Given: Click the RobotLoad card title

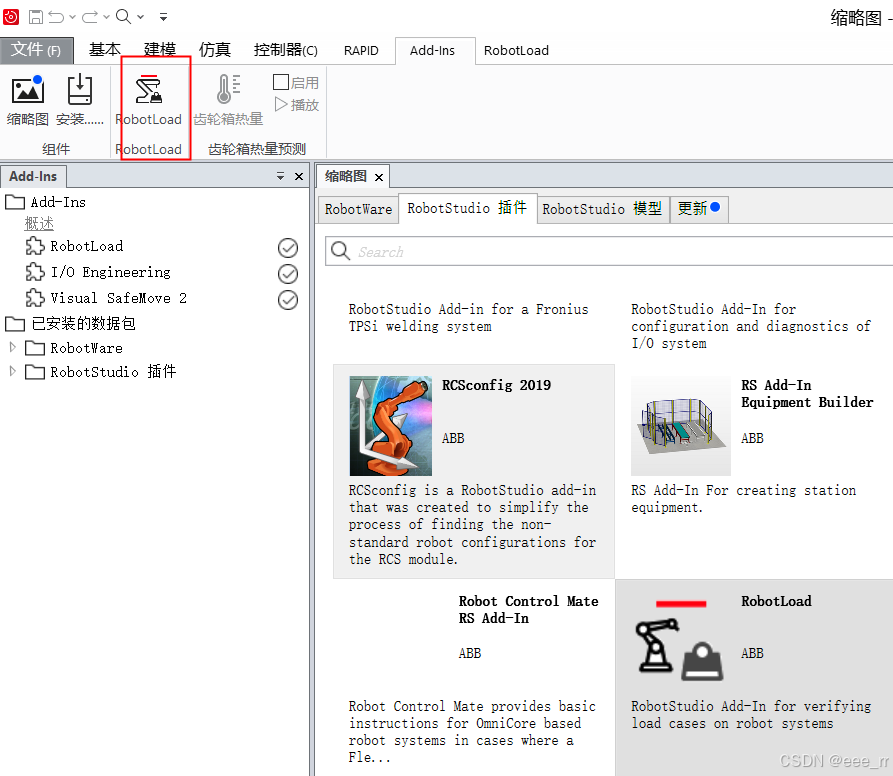Looking at the screenshot, I should tap(776, 601).
